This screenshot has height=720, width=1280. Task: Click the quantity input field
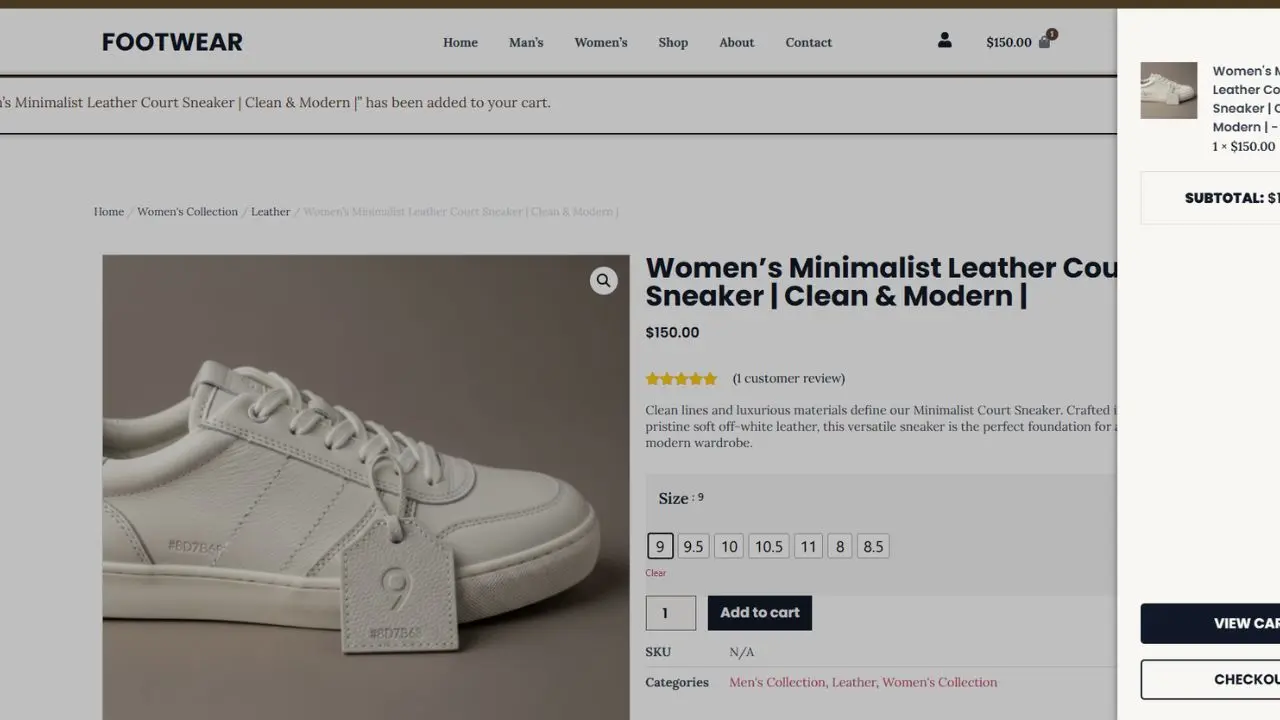[x=670, y=613]
